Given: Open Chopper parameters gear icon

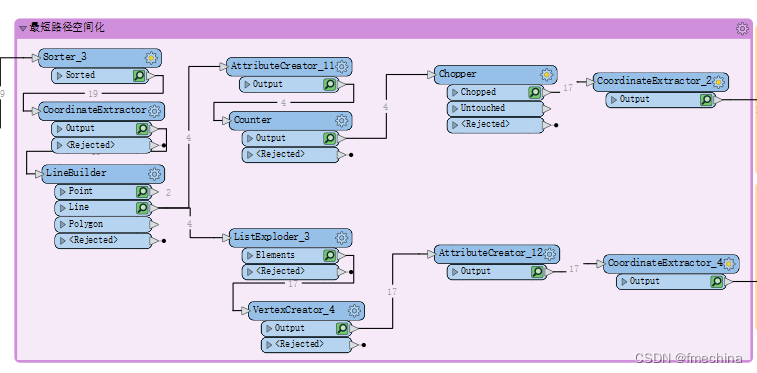Looking at the screenshot, I should (x=547, y=75).
